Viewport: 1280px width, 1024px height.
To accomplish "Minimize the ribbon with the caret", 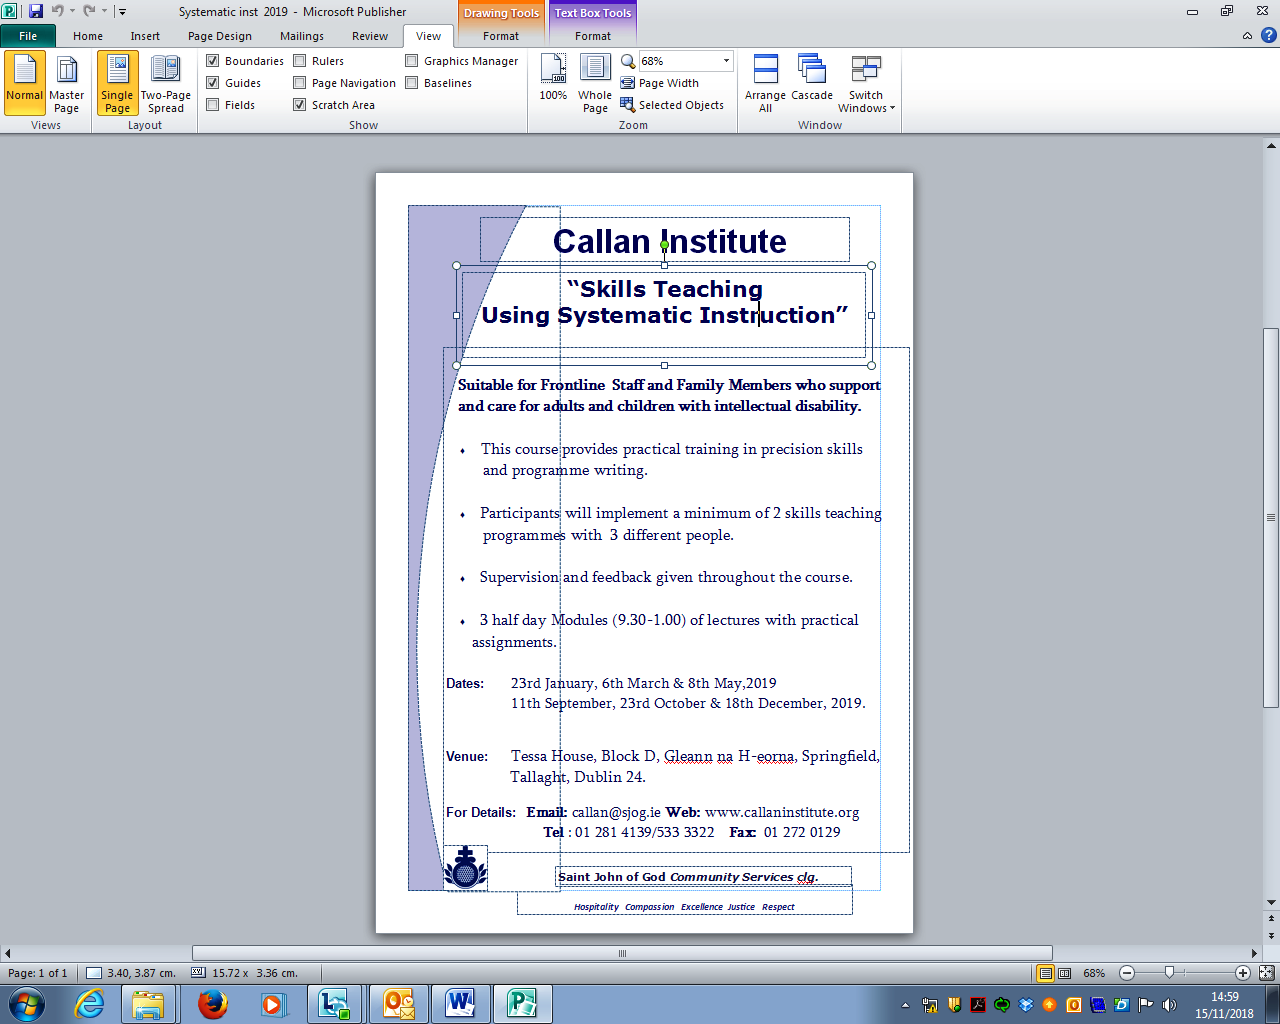I will [1247, 36].
